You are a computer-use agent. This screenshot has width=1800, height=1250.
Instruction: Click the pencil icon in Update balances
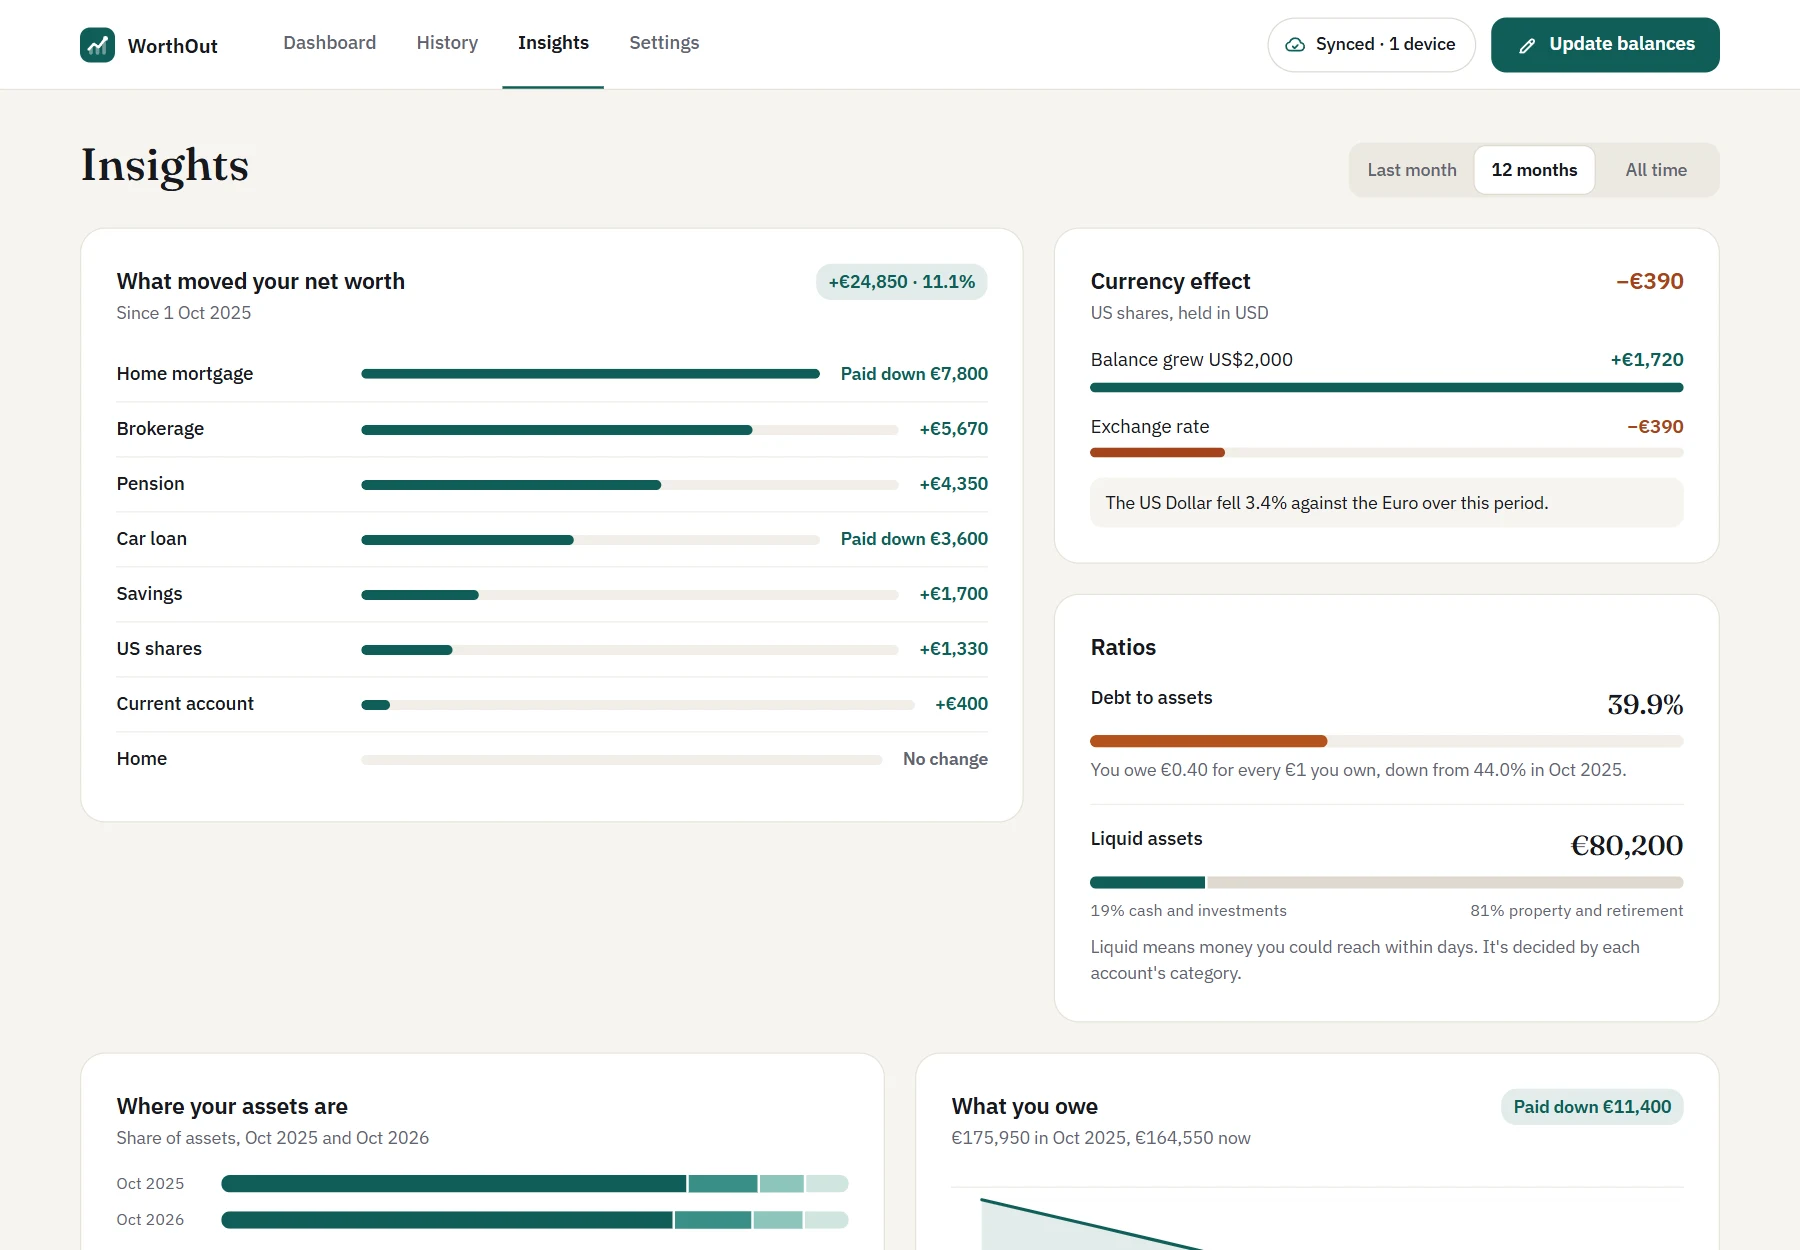1527,45
